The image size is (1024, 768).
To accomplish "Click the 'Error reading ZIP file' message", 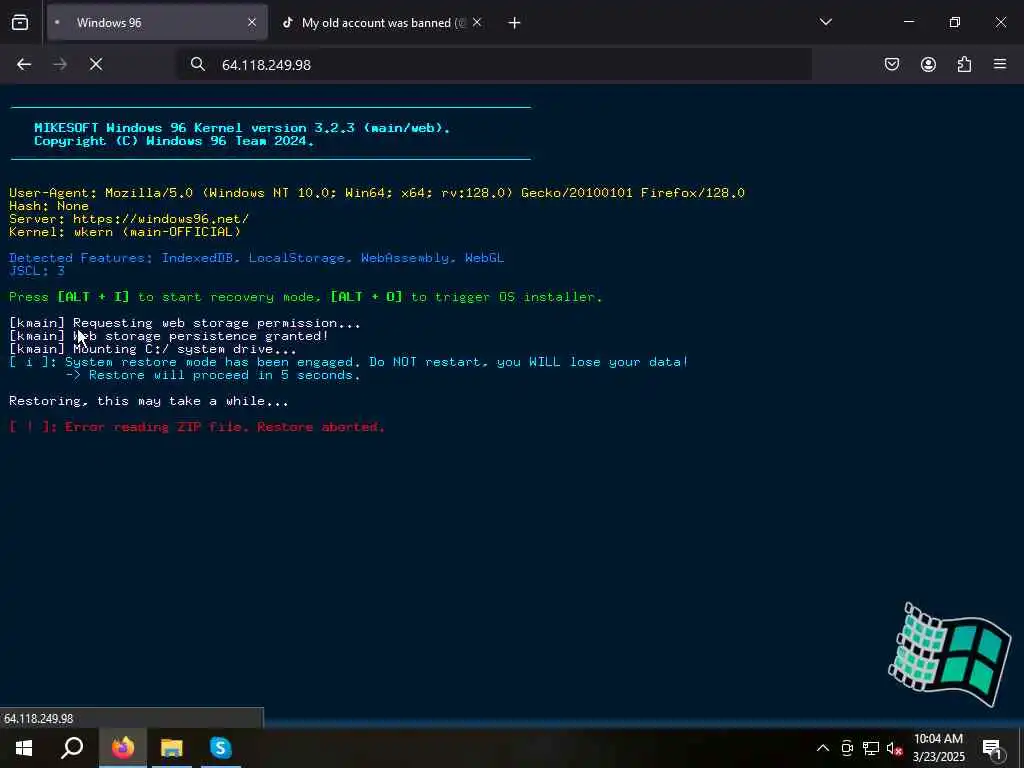I will click(x=197, y=427).
